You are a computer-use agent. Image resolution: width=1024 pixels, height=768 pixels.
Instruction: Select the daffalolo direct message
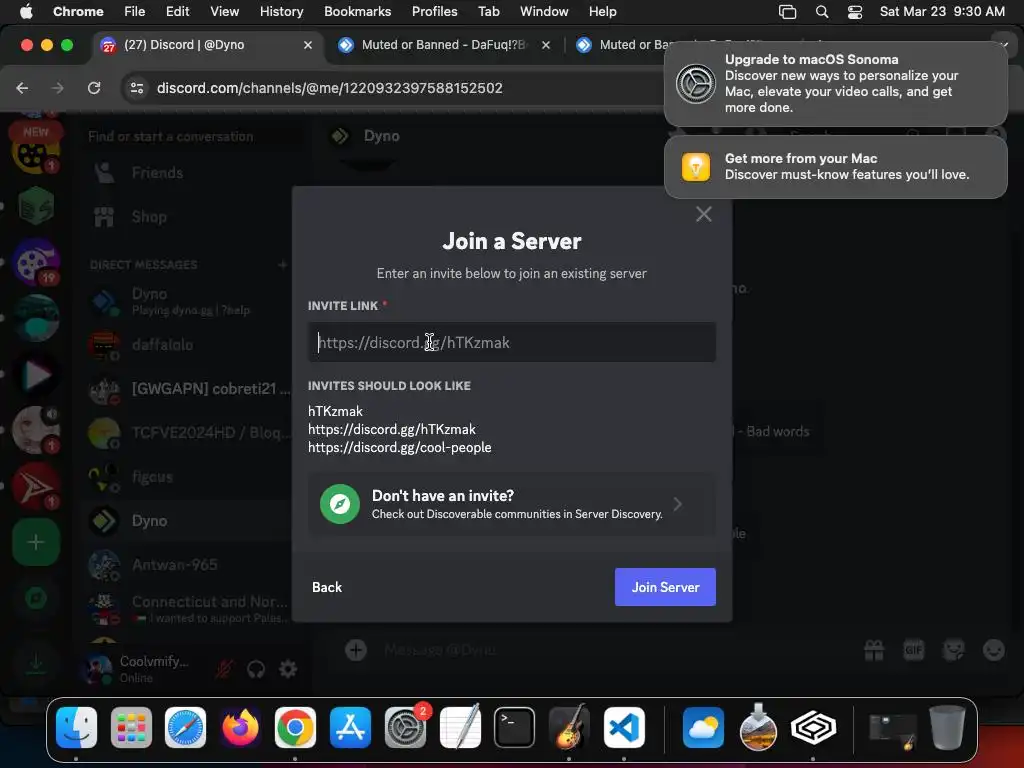pos(189,345)
